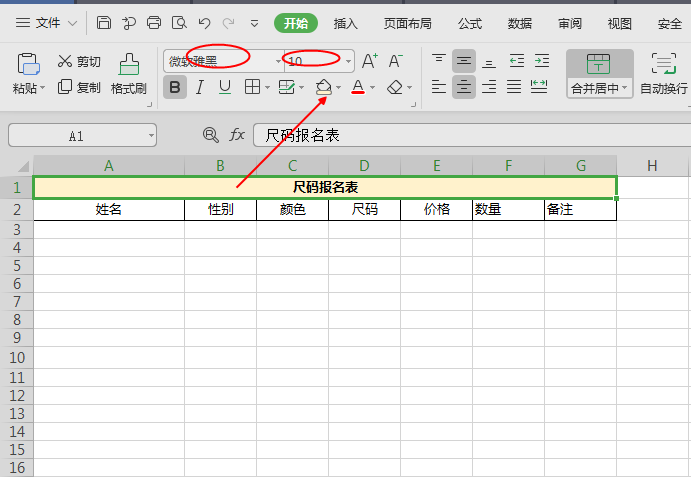Image resolution: width=691 pixels, height=477 pixels.
Task: Click the 剪切 cut button
Action: click(x=79, y=61)
